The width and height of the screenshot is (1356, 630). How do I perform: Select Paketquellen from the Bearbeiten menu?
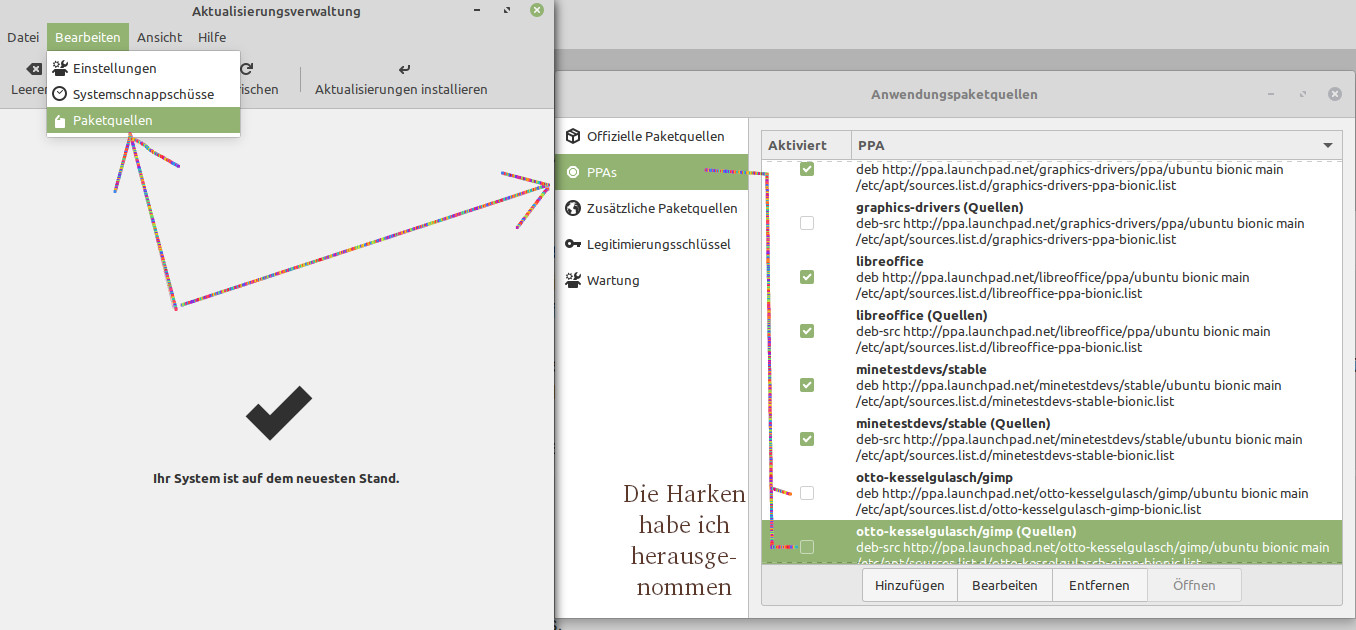click(113, 120)
